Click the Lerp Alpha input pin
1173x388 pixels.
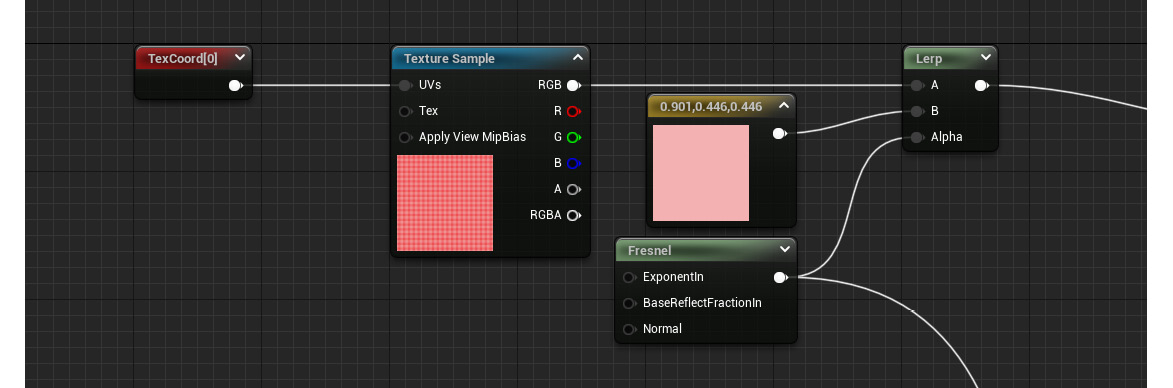[x=917, y=138]
